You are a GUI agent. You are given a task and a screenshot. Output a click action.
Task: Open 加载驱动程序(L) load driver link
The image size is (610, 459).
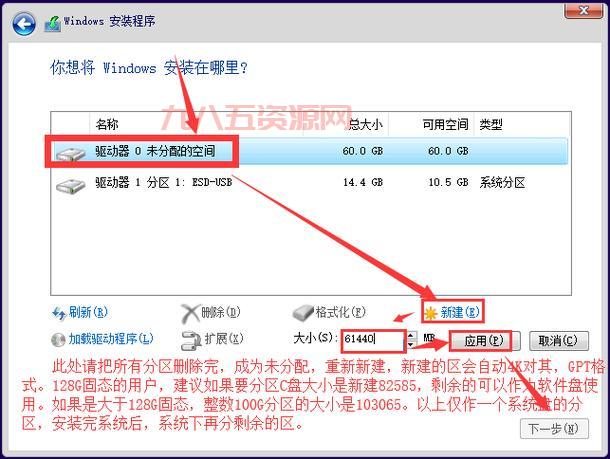click(111, 339)
